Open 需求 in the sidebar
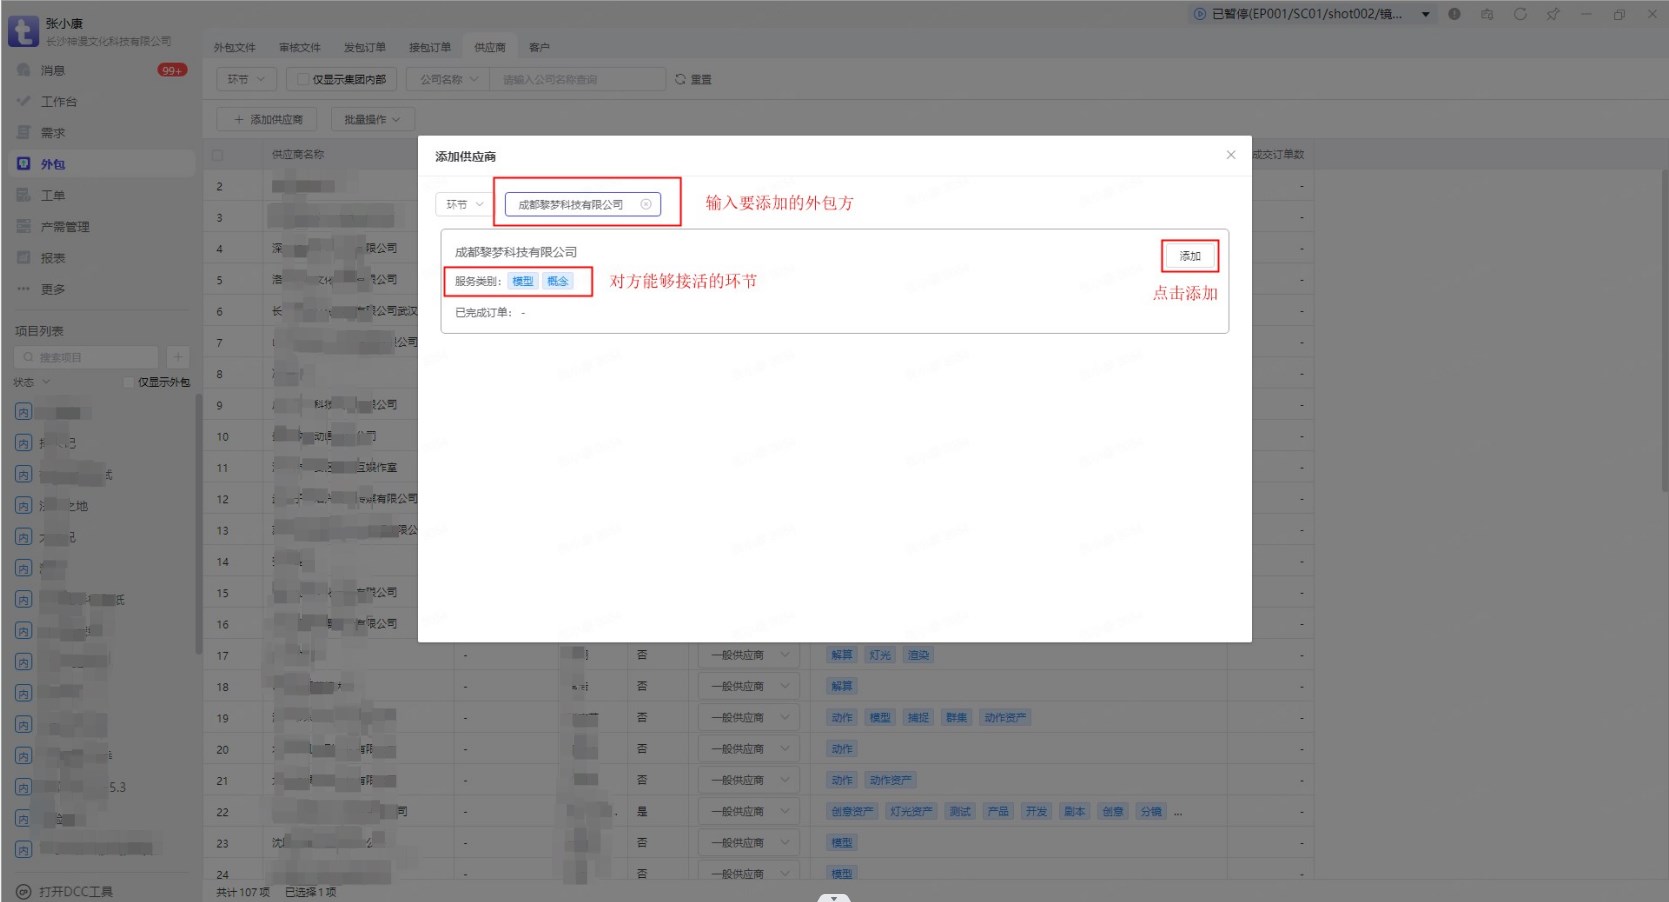Screen dimensions: 1669x902 tap(53, 133)
